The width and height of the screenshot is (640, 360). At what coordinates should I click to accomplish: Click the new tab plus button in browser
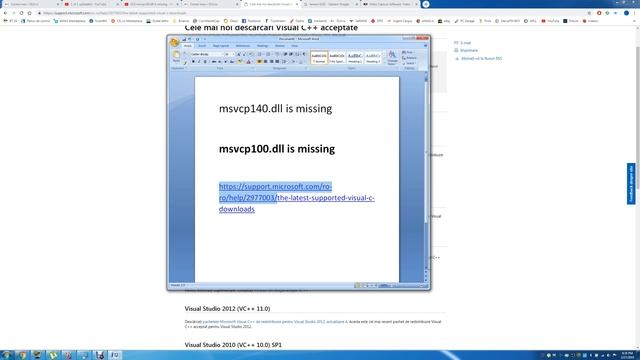[x=426, y=4]
